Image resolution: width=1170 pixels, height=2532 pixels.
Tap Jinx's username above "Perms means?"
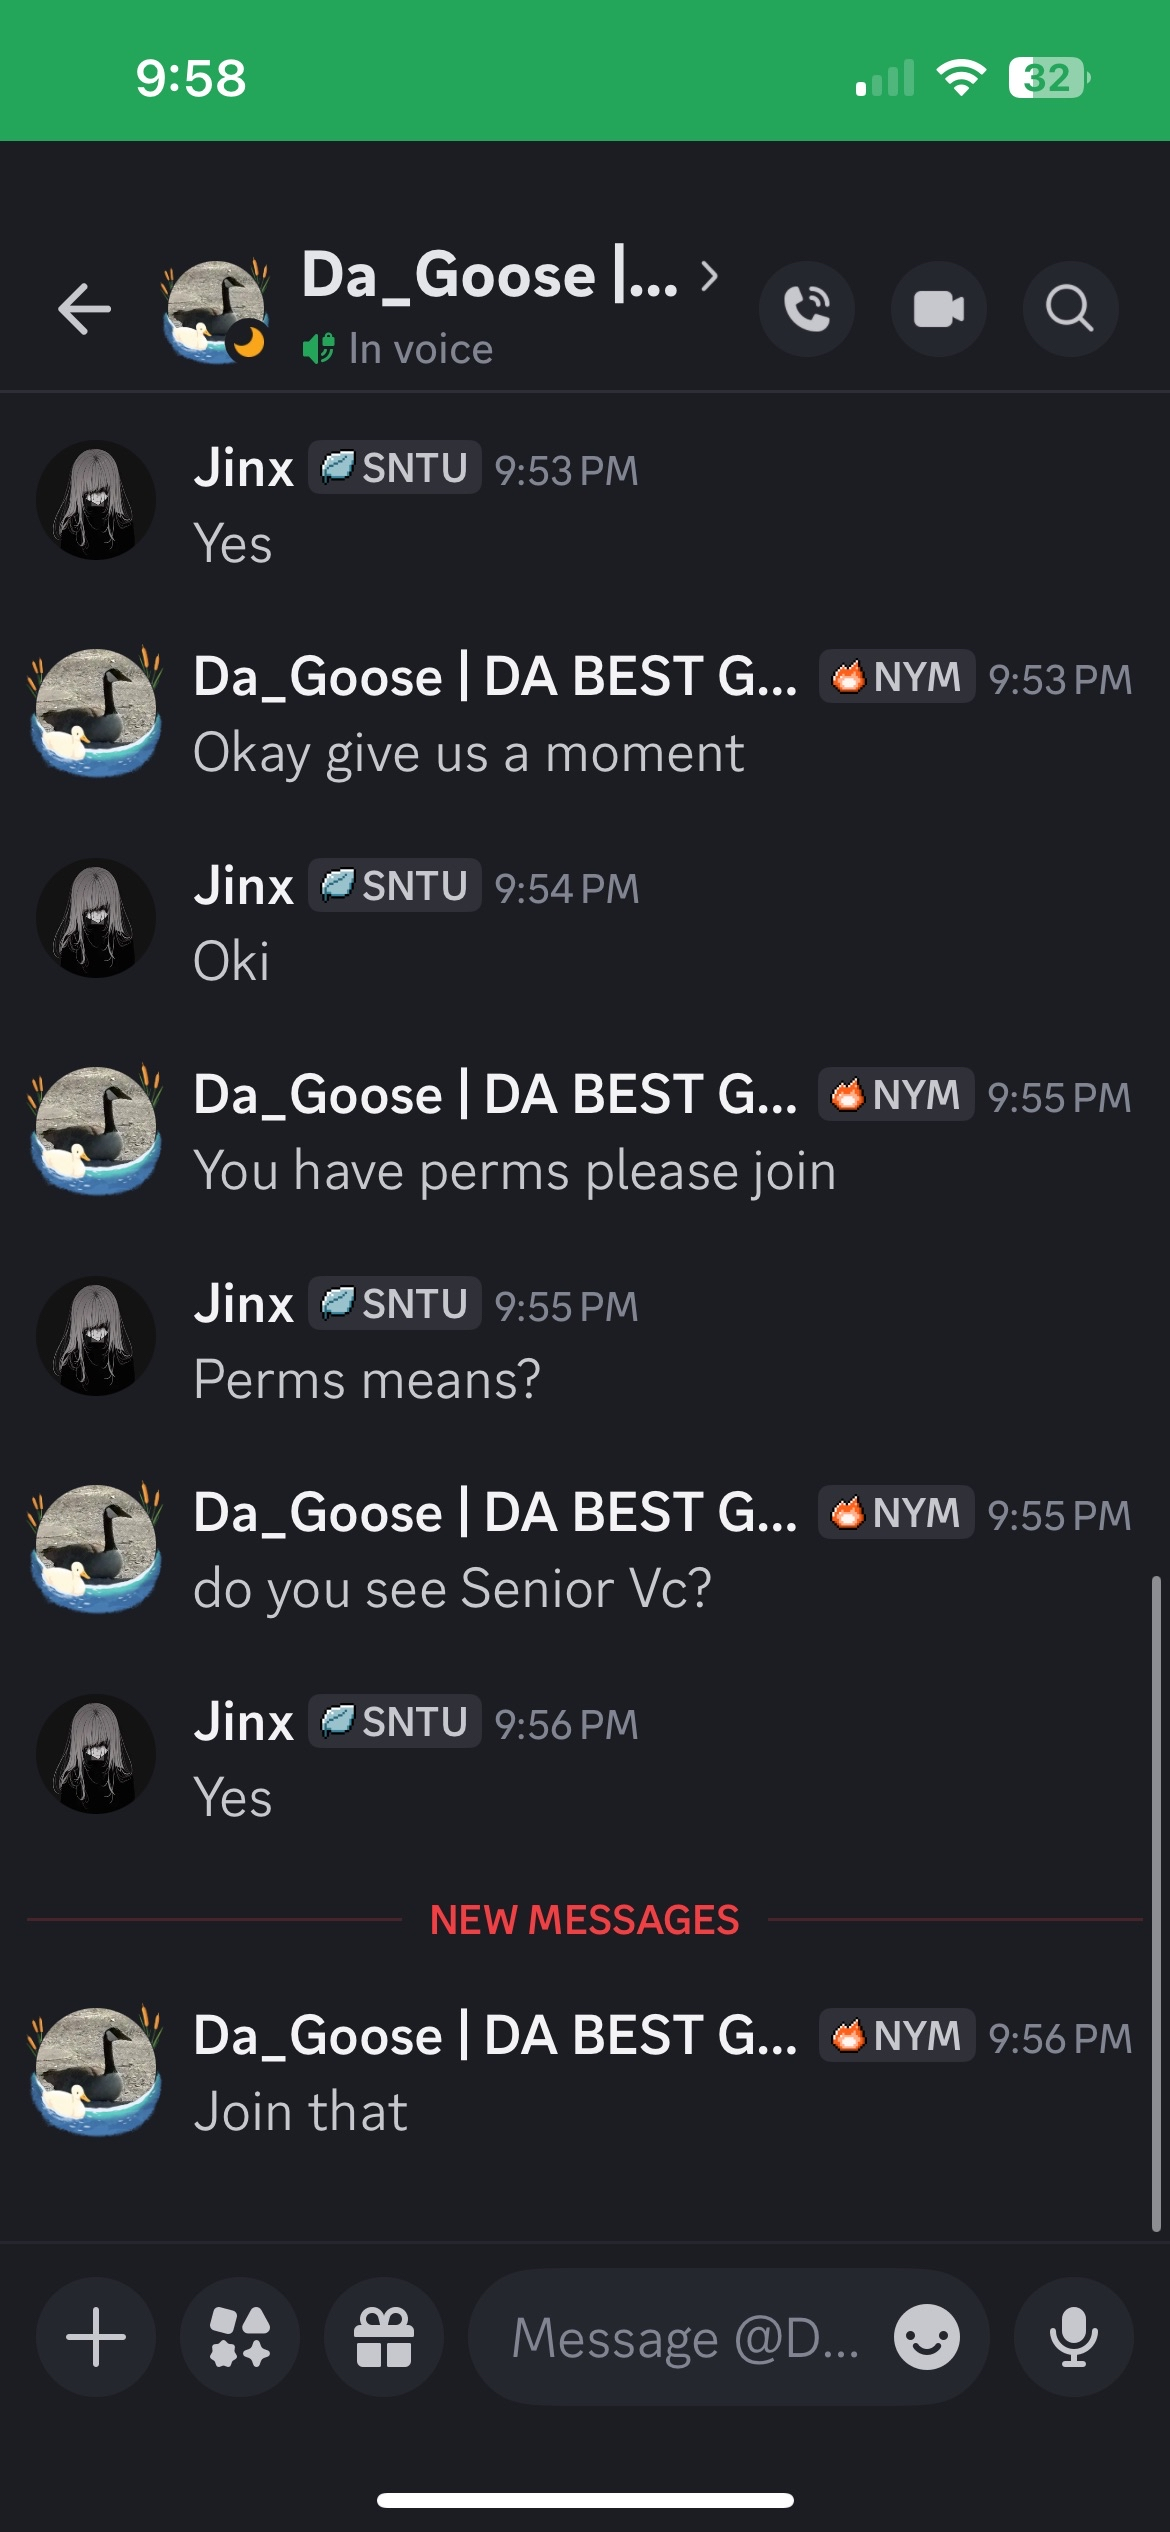244,1304
